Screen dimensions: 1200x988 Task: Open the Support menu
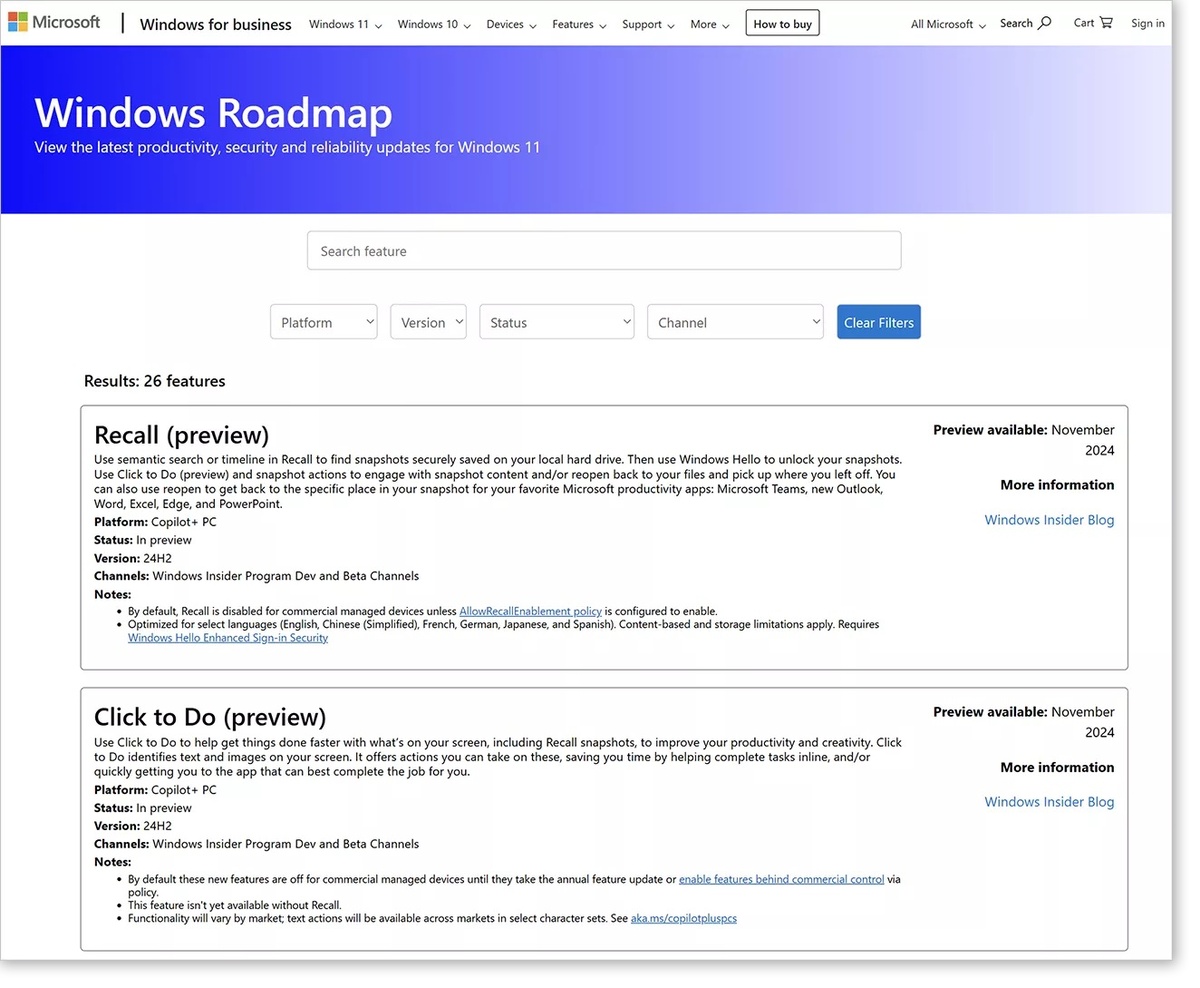pyautogui.click(x=648, y=24)
